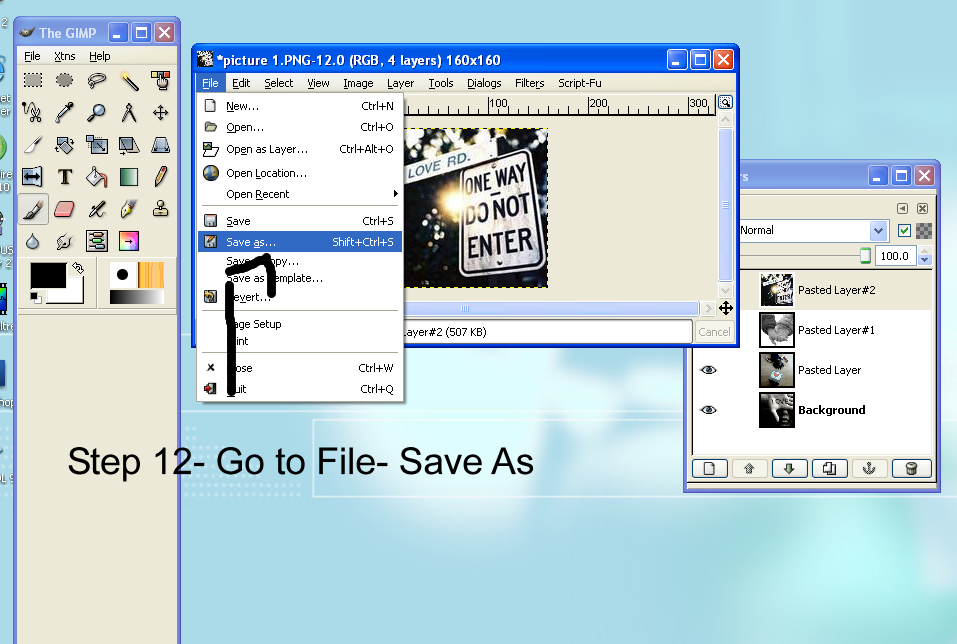The height and width of the screenshot is (644, 957).
Task: Click the black foreground color swatch
Action: click(x=46, y=273)
